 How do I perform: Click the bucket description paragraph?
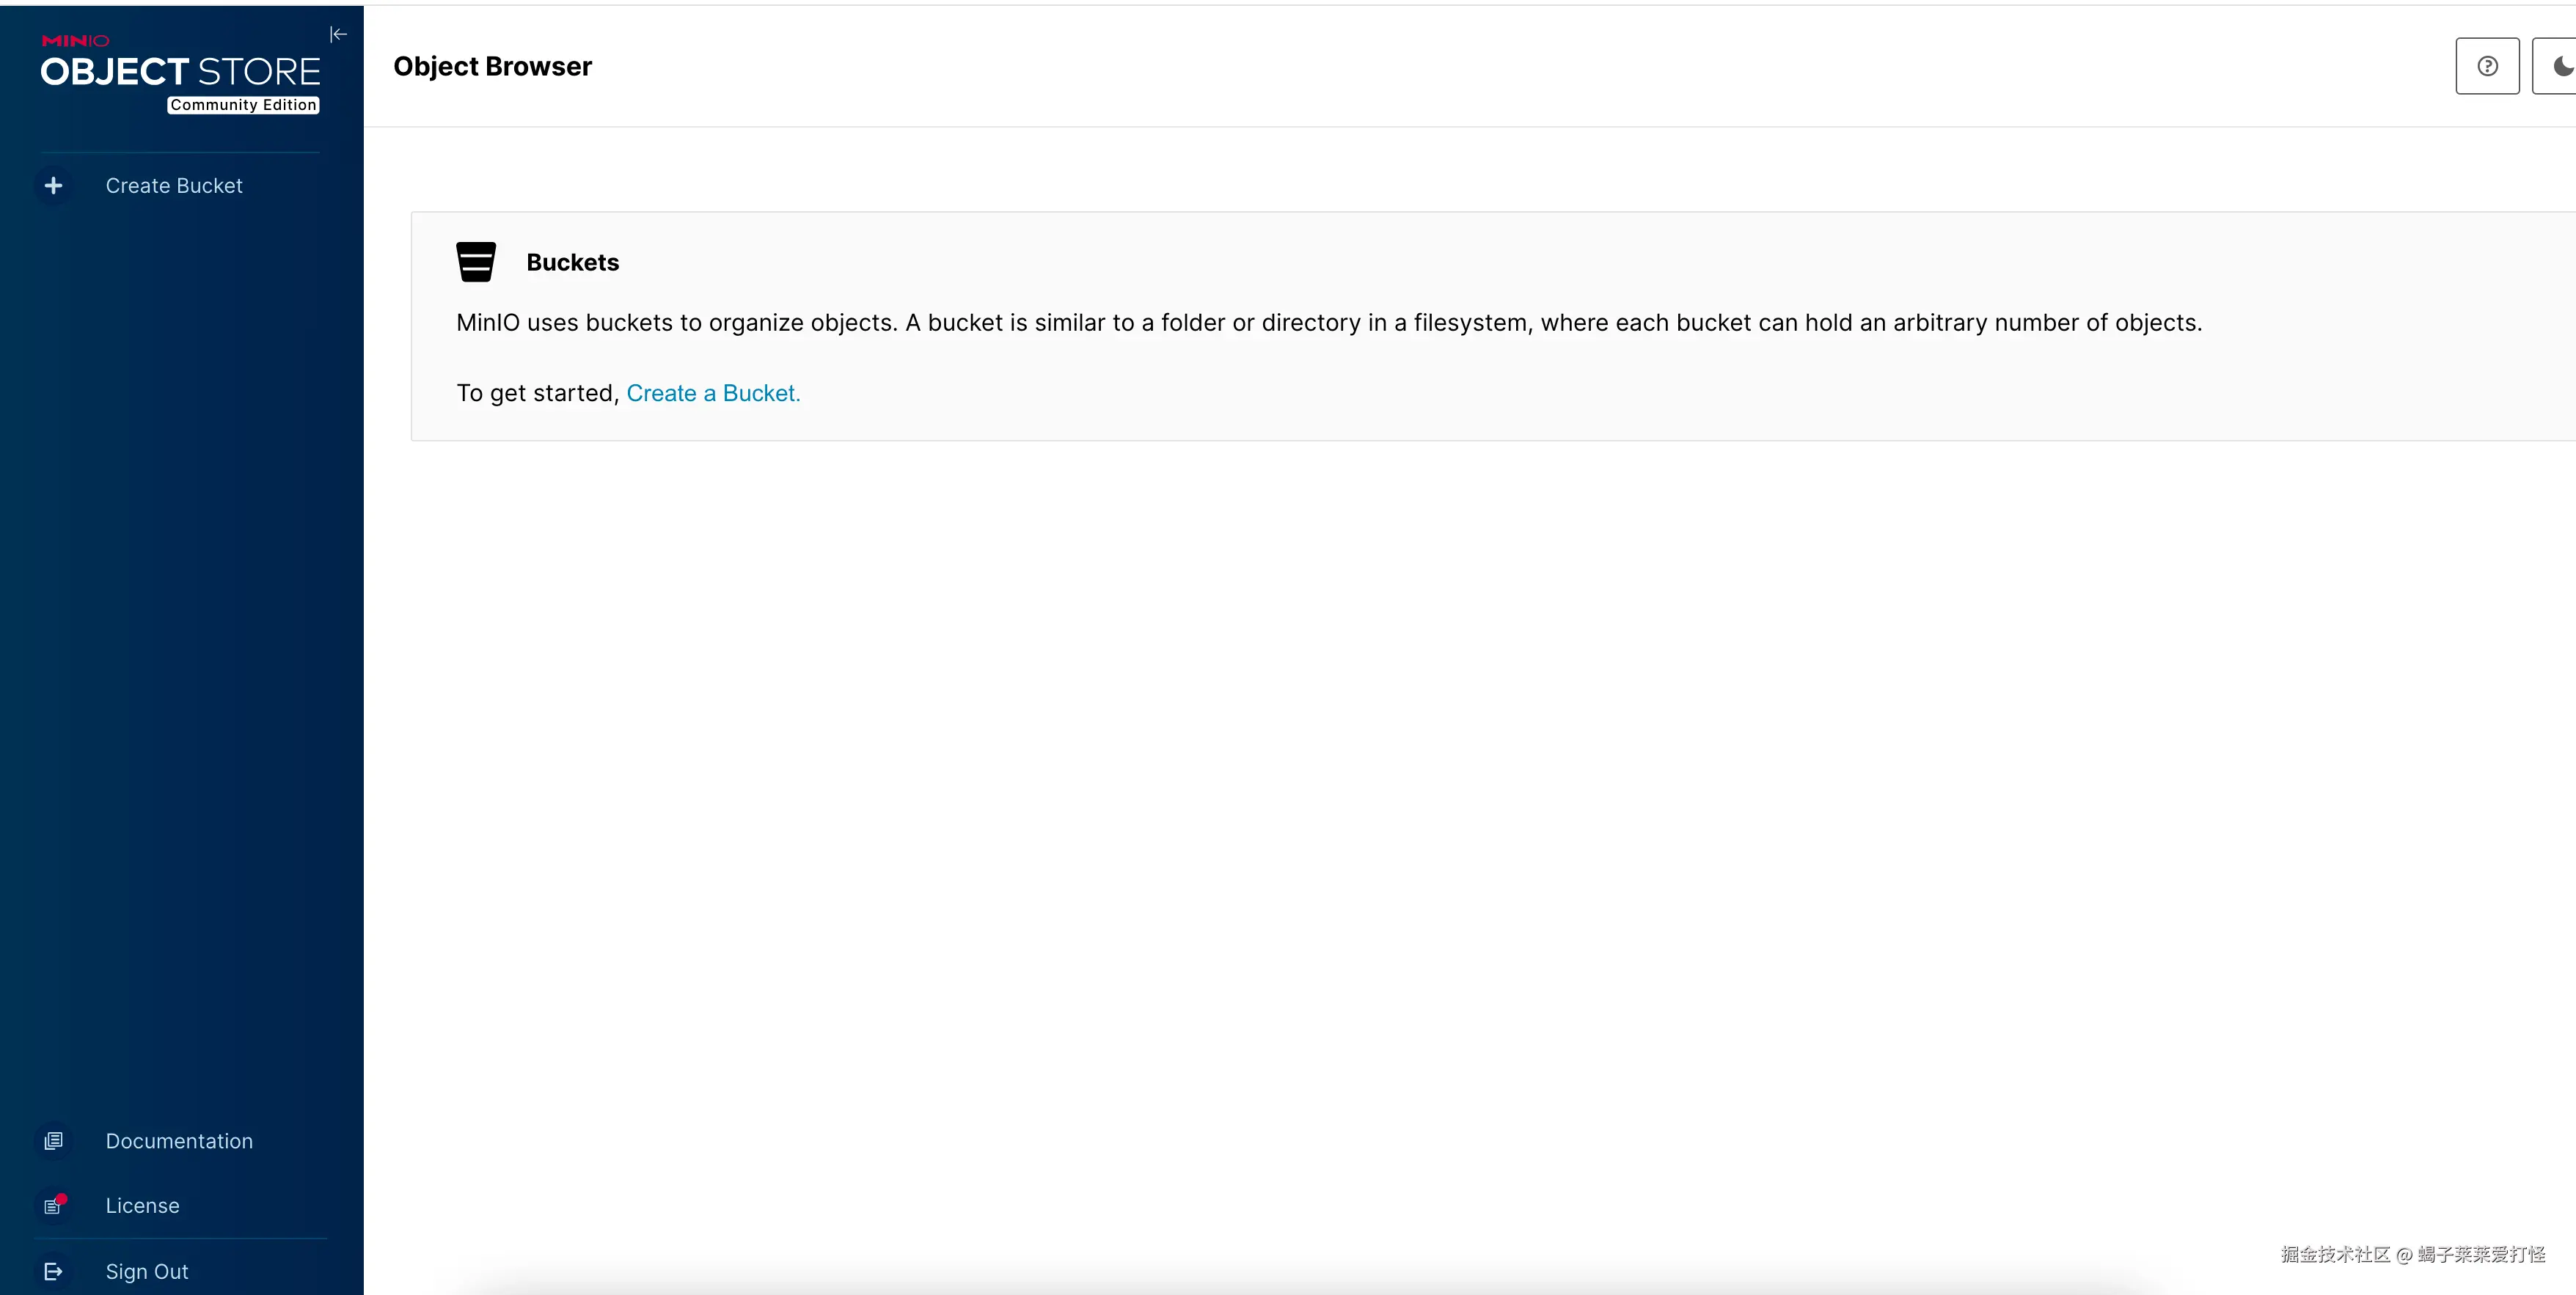pyautogui.click(x=1329, y=323)
